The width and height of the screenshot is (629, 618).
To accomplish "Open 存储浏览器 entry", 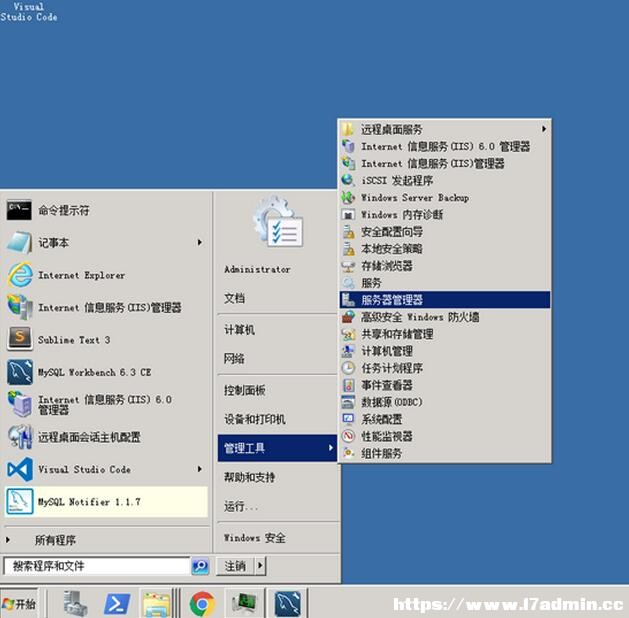I will [445, 265].
